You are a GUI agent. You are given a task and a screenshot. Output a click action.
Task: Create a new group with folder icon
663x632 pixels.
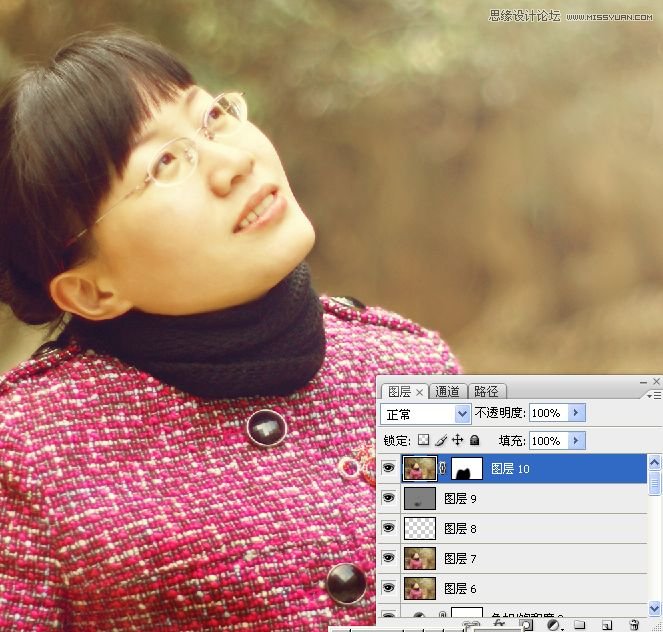click(x=579, y=624)
